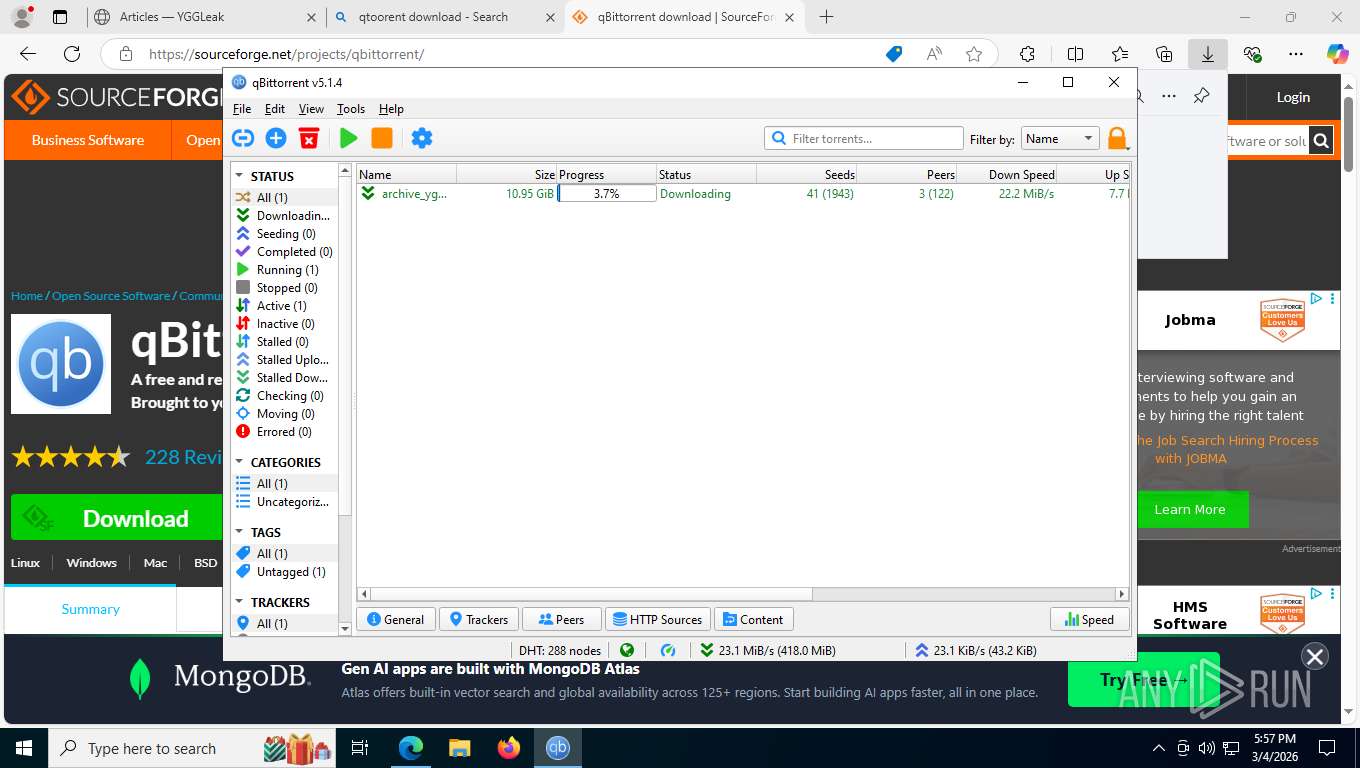This screenshot has height=768, width=1360.
Task: Click SourceForge green Download button
Action: coord(117,518)
